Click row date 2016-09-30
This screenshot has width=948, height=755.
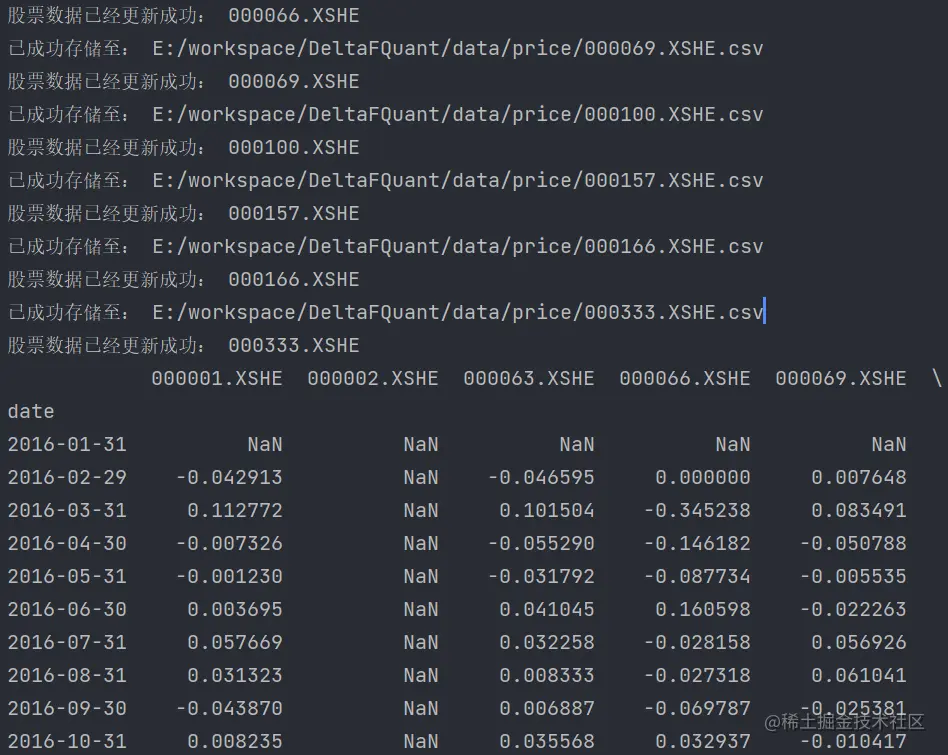pyautogui.click(x=67, y=708)
